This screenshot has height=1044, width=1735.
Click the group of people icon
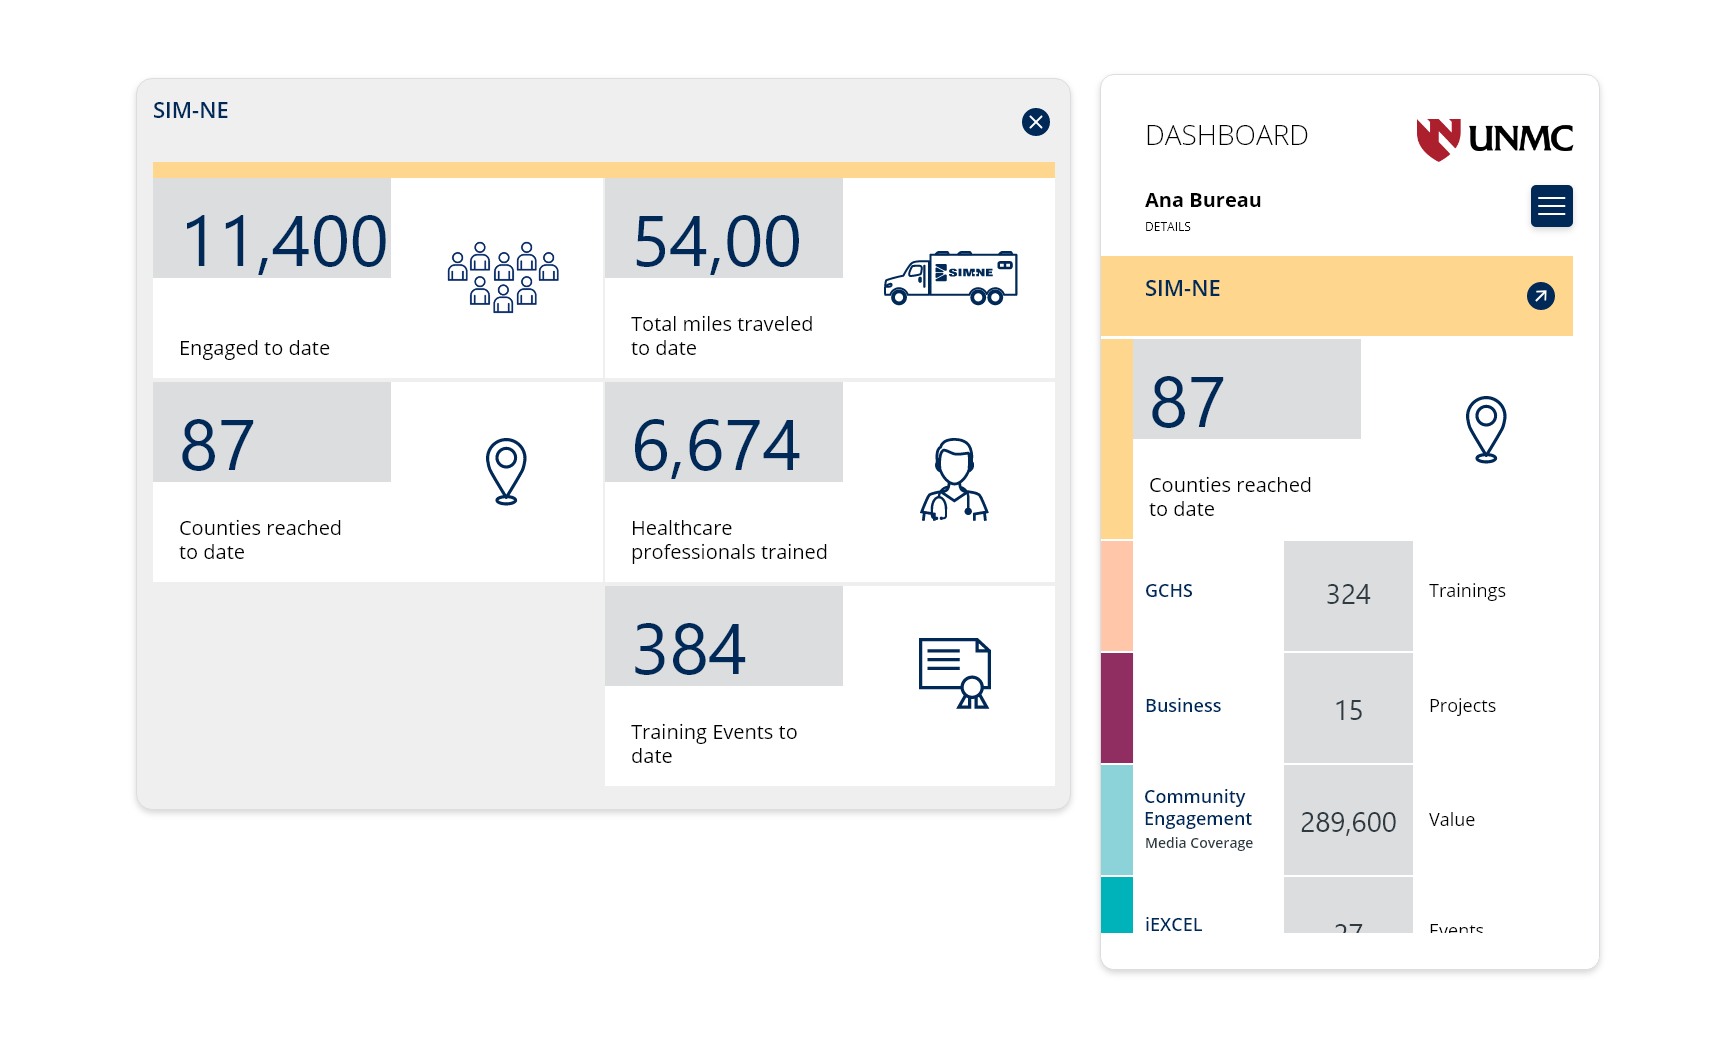(x=503, y=277)
